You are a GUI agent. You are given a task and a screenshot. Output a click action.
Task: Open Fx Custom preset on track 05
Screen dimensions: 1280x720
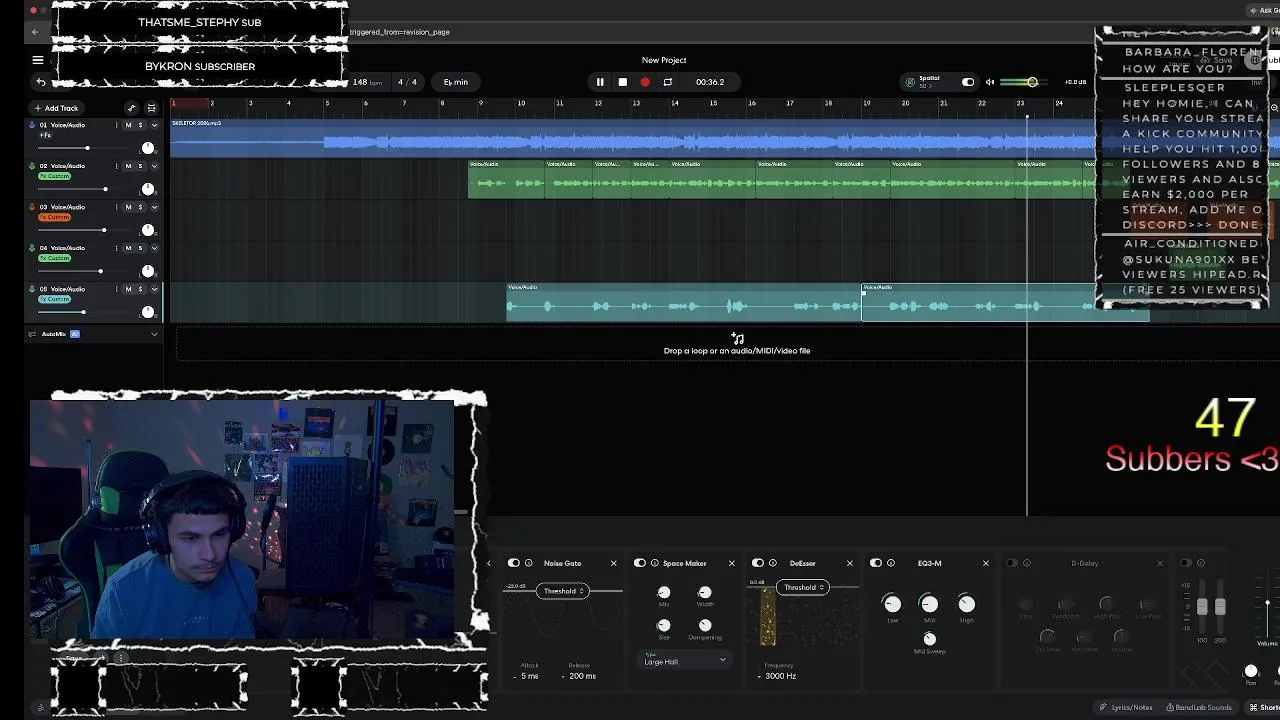pyautogui.click(x=55, y=299)
